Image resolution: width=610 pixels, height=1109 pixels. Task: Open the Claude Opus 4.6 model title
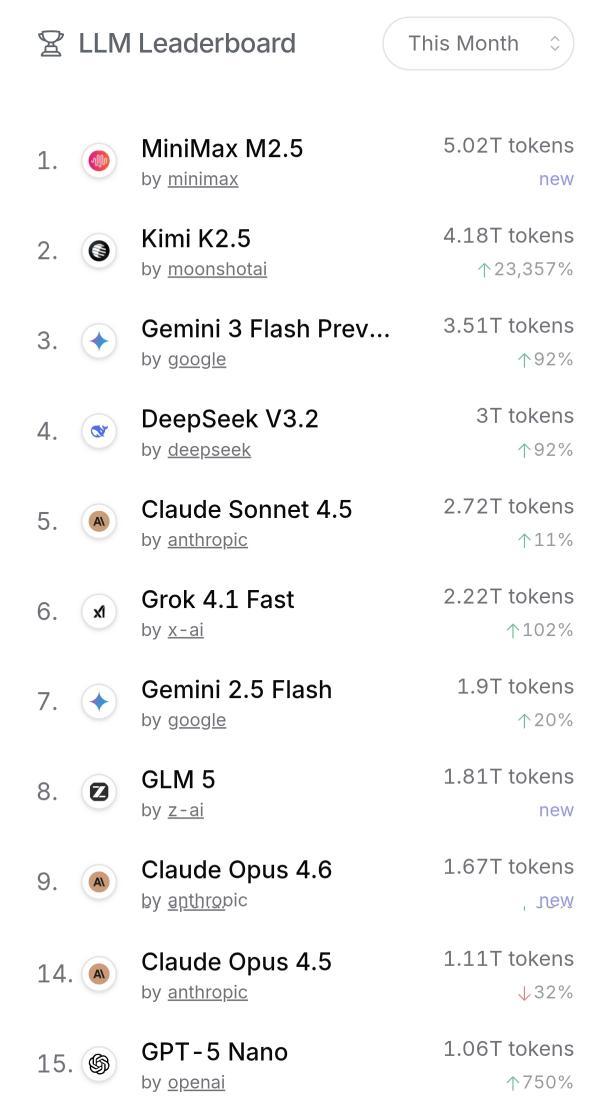pos(236,870)
